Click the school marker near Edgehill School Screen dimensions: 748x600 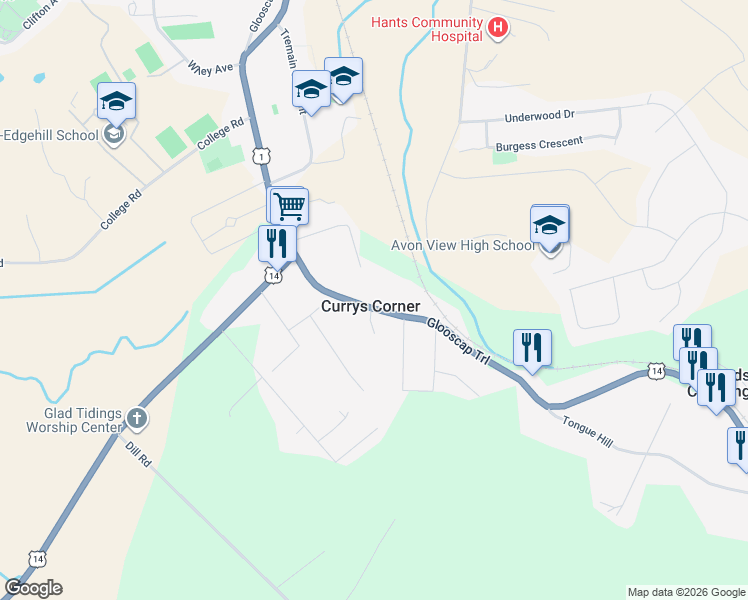(x=116, y=101)
